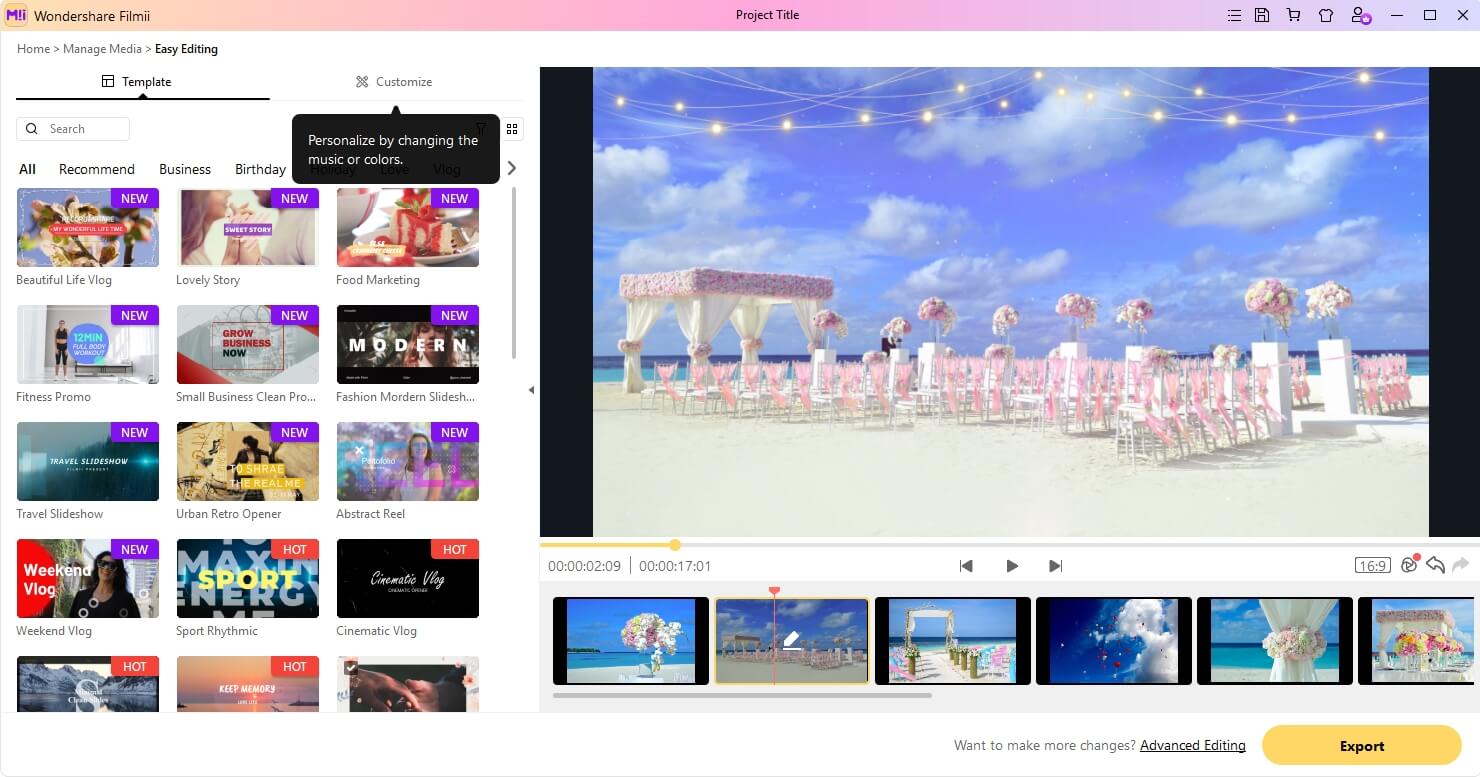Click the redo arrow below the preview
Screen dimensions: 1480x777
tap(1461, 565)
